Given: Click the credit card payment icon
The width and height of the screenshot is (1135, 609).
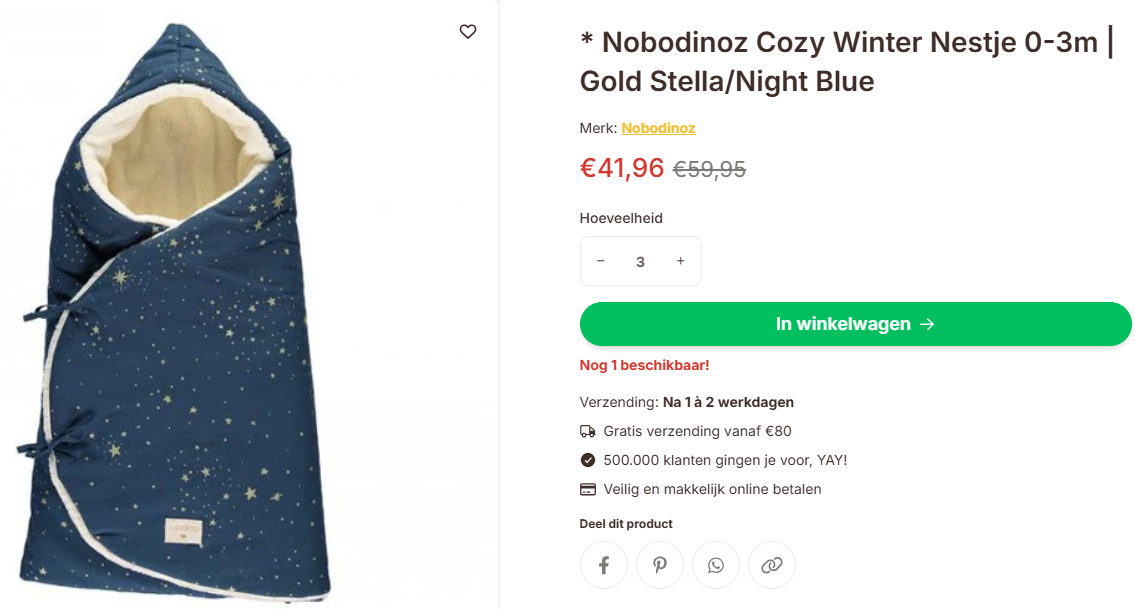Looking at the screenshot, I should [x=588, y=489].
